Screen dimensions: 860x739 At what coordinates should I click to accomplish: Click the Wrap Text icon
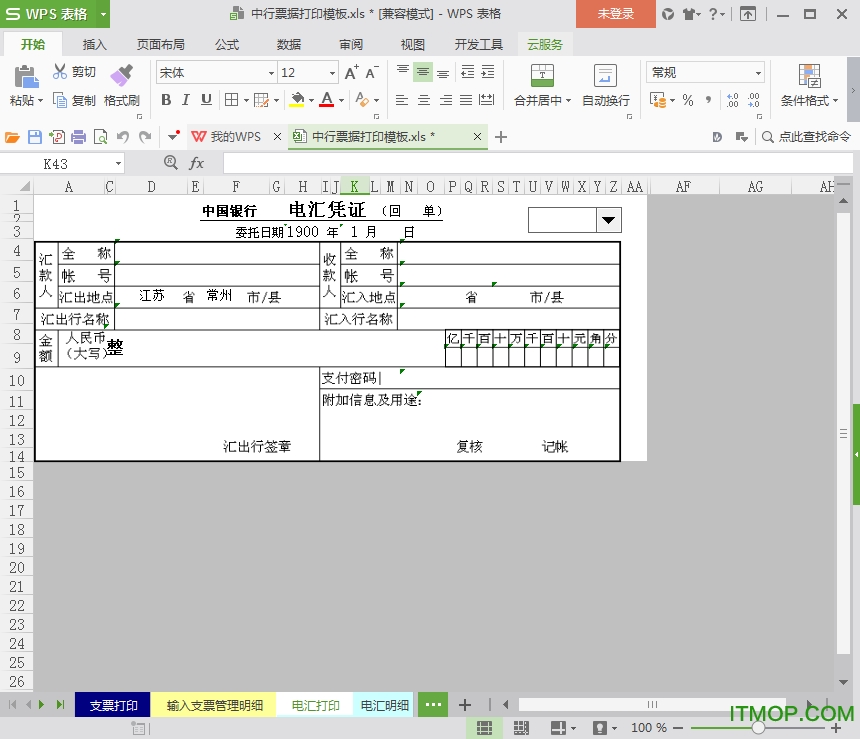point(606,75)
